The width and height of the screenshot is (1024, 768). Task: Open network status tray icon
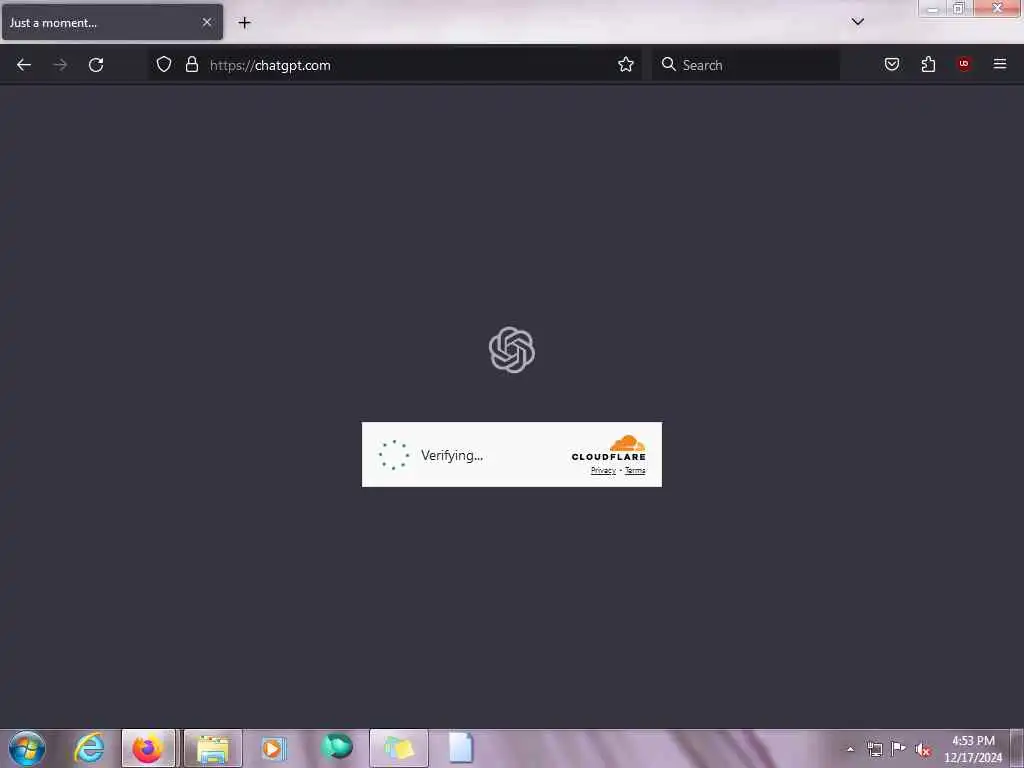(874, 749)
